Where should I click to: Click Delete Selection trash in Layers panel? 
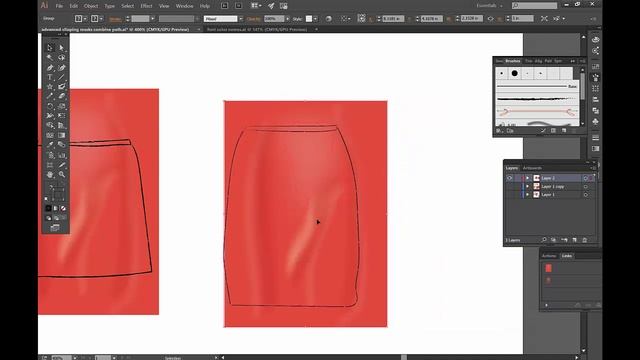tap(584, 240)
